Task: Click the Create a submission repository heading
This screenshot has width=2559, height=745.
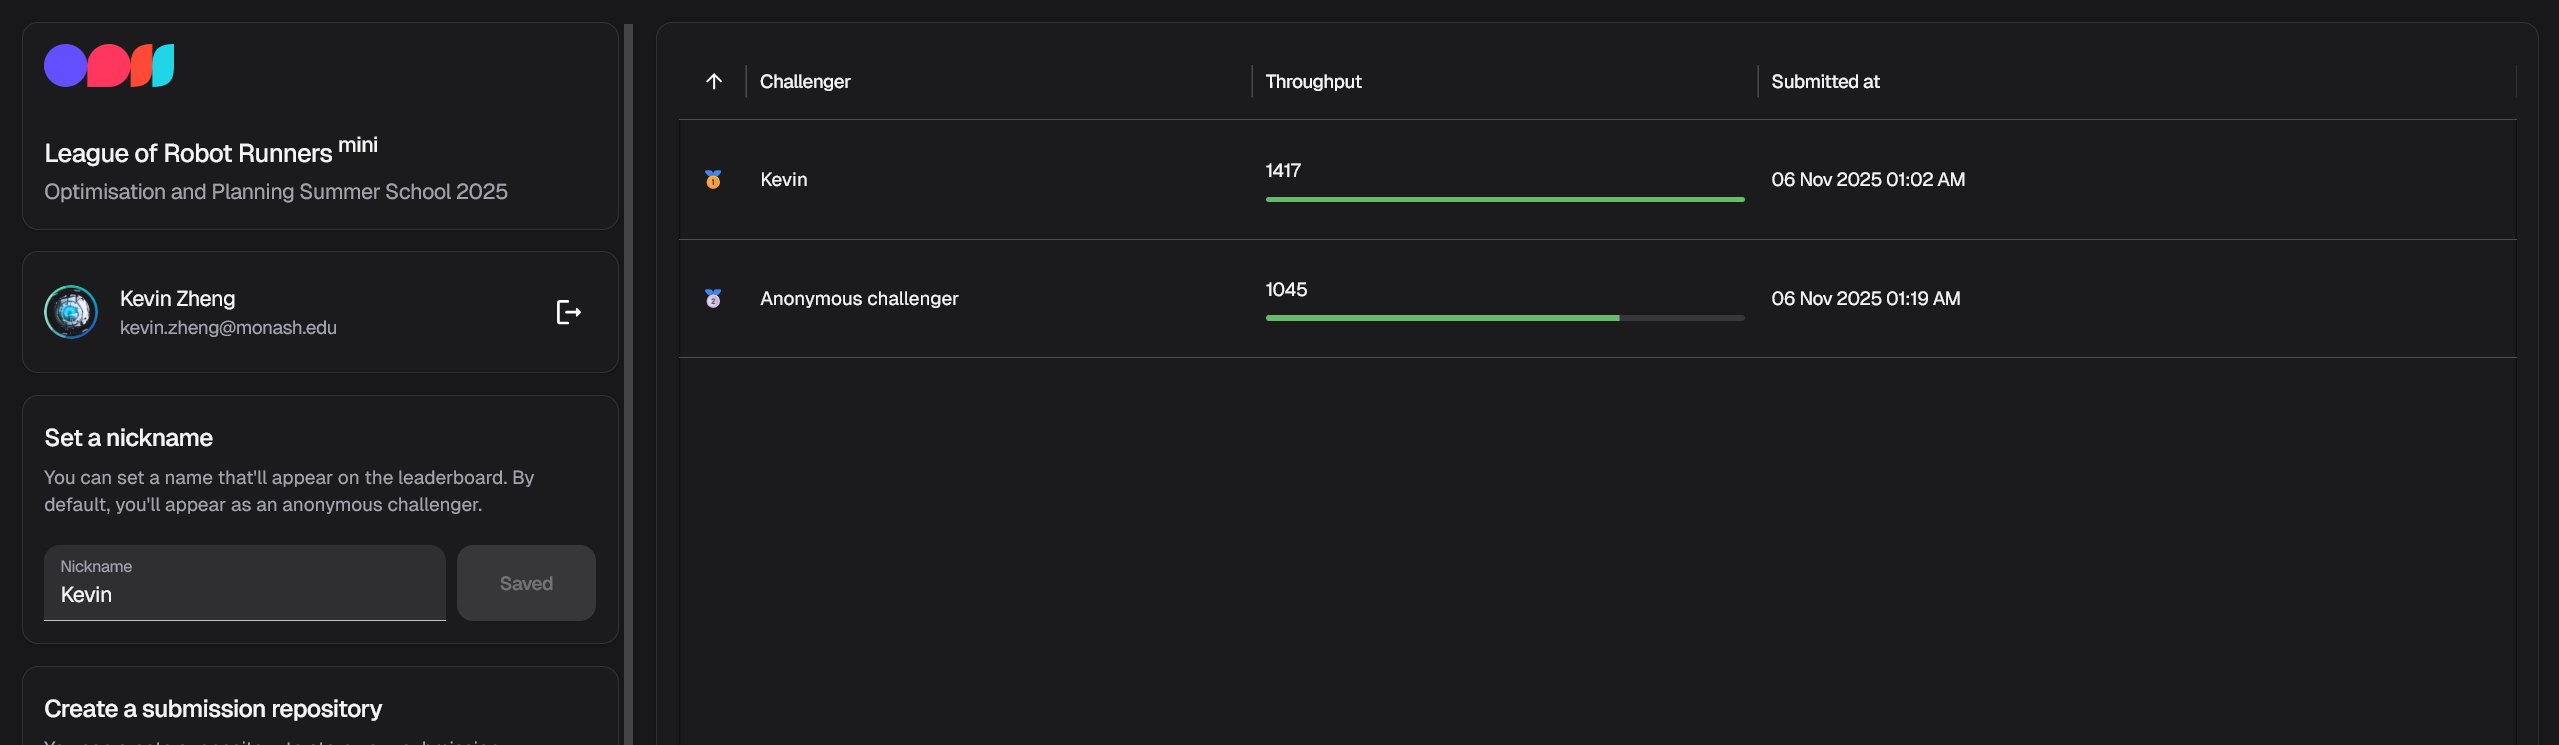Action: tap(213, 709)
